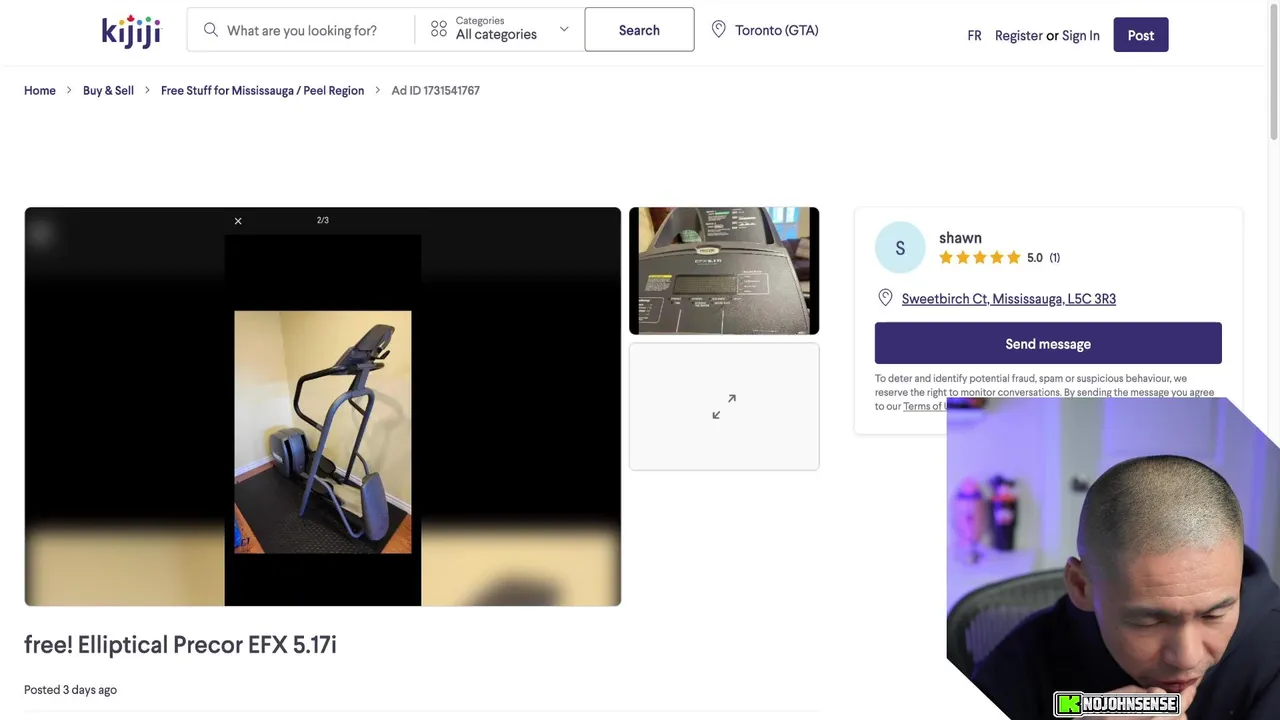Click the search magnifier icon

click(x=210, y=30)
